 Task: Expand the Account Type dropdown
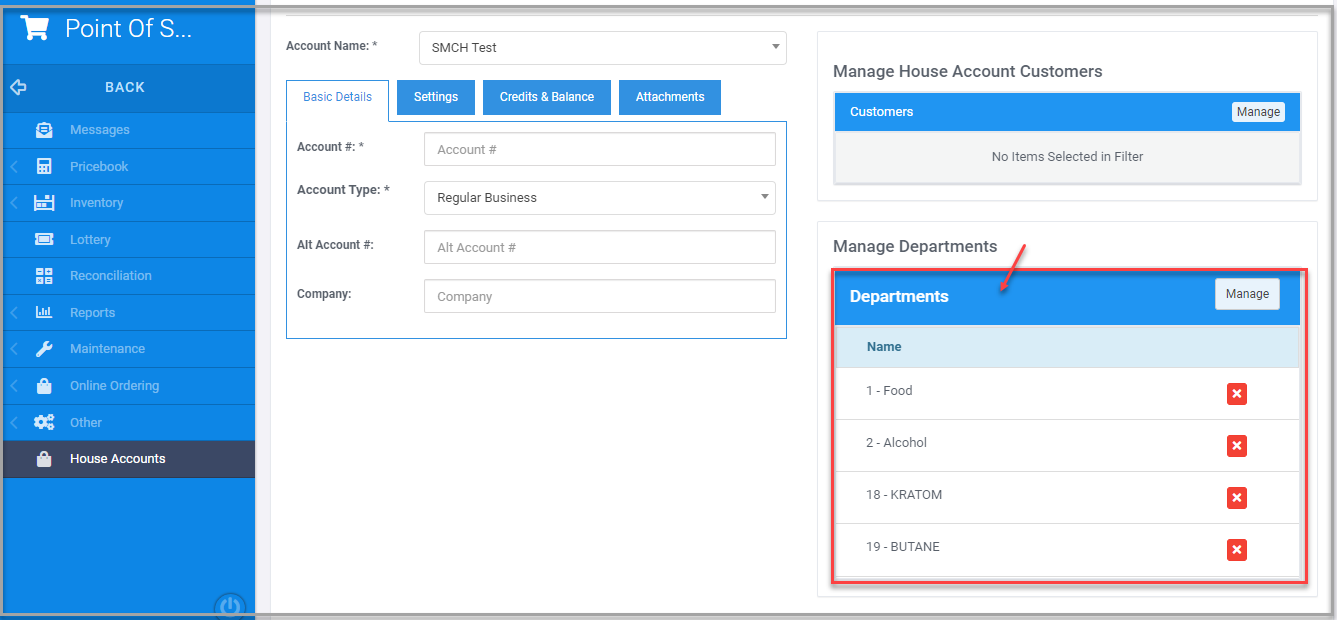[x=764, y=197]
